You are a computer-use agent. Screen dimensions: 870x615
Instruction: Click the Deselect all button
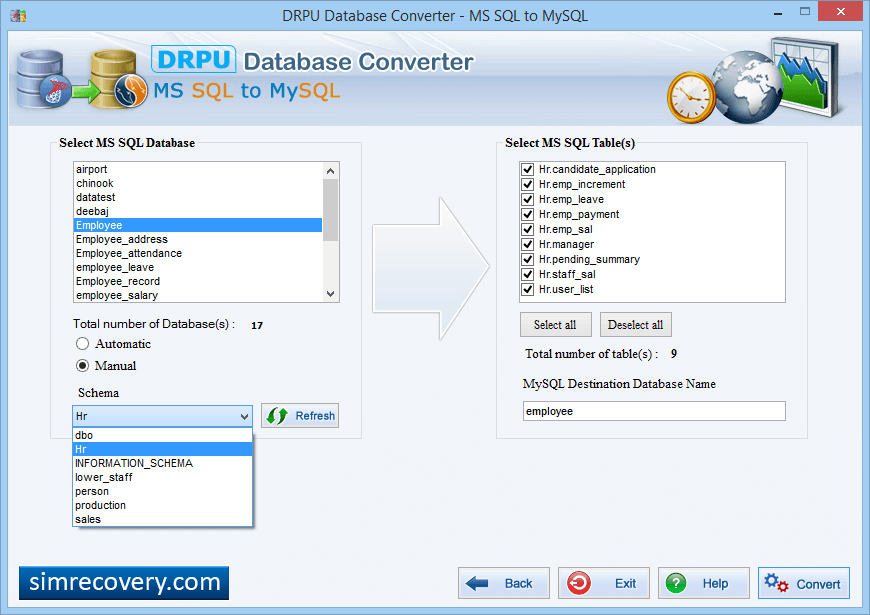coord(635,325)
